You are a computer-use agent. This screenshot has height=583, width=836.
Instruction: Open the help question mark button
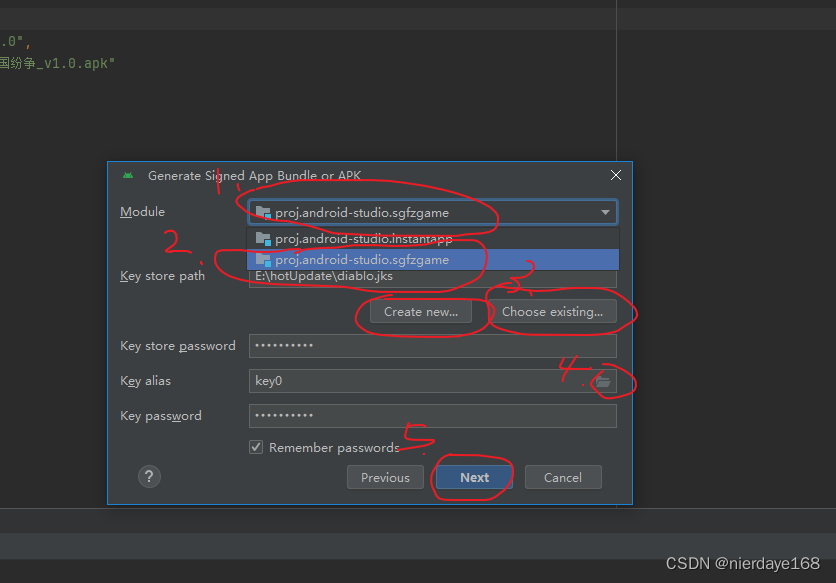(149, 476)
